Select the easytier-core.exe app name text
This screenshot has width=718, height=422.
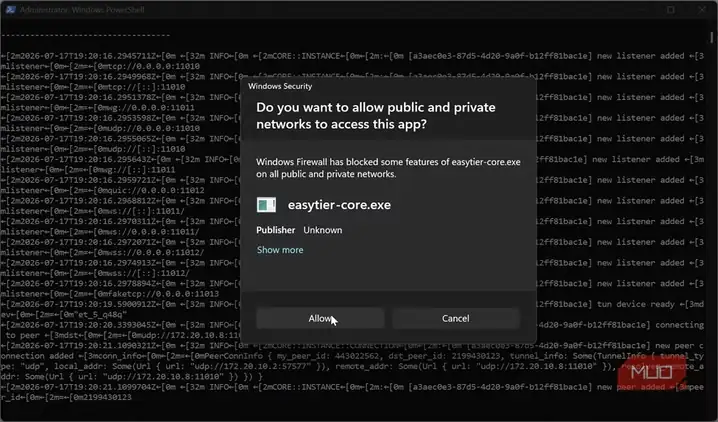(339, 205)
